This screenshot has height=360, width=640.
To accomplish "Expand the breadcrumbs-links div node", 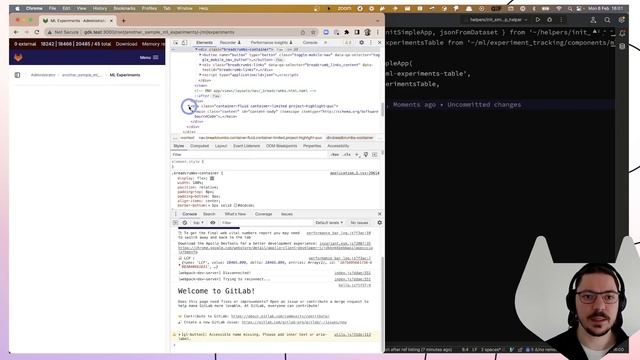I will (x=200, y=64).
